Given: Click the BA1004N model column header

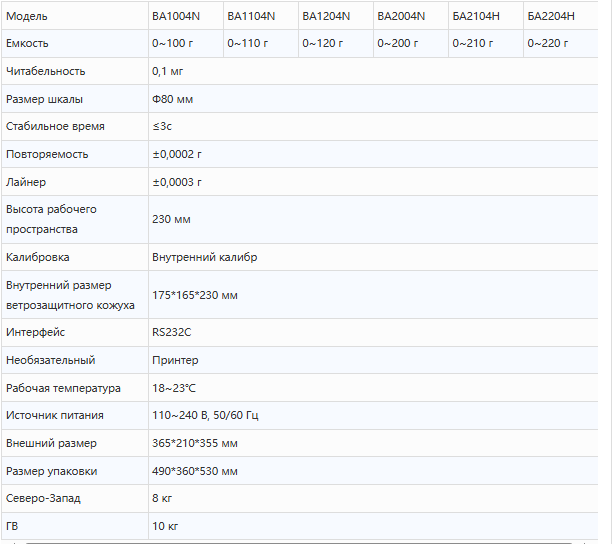Looking at the screenshot, I should [175, 16].
